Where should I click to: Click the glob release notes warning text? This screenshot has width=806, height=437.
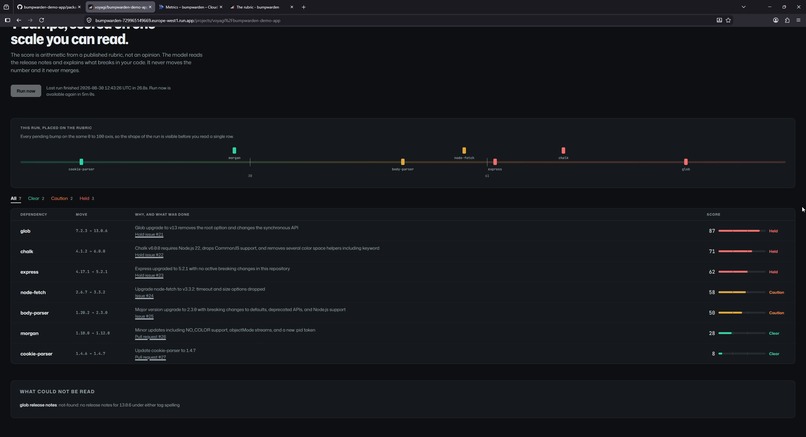100,405
